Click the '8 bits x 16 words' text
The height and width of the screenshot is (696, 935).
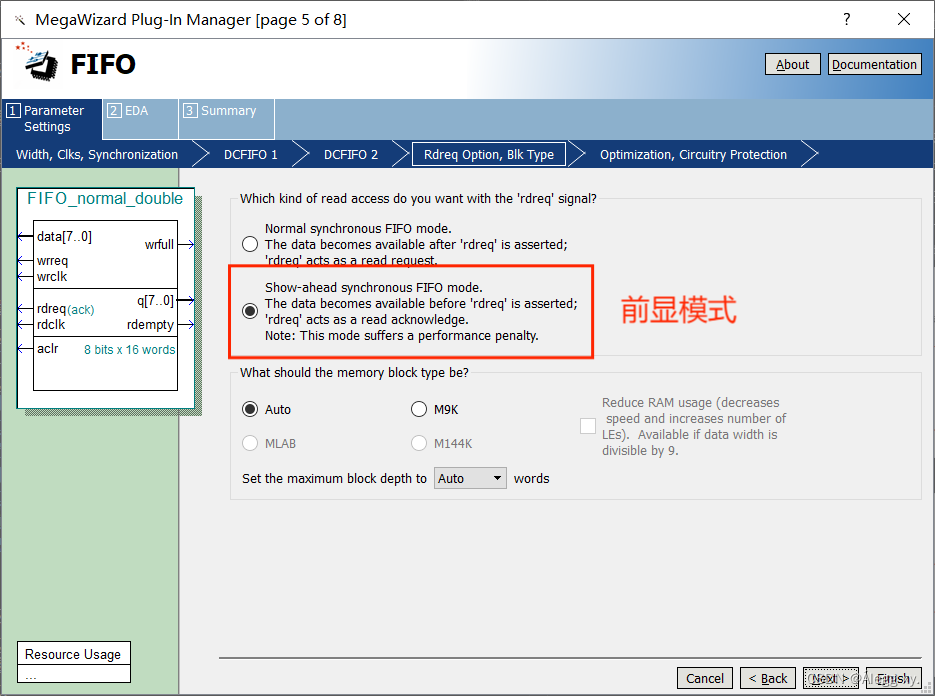click(129, 349)
